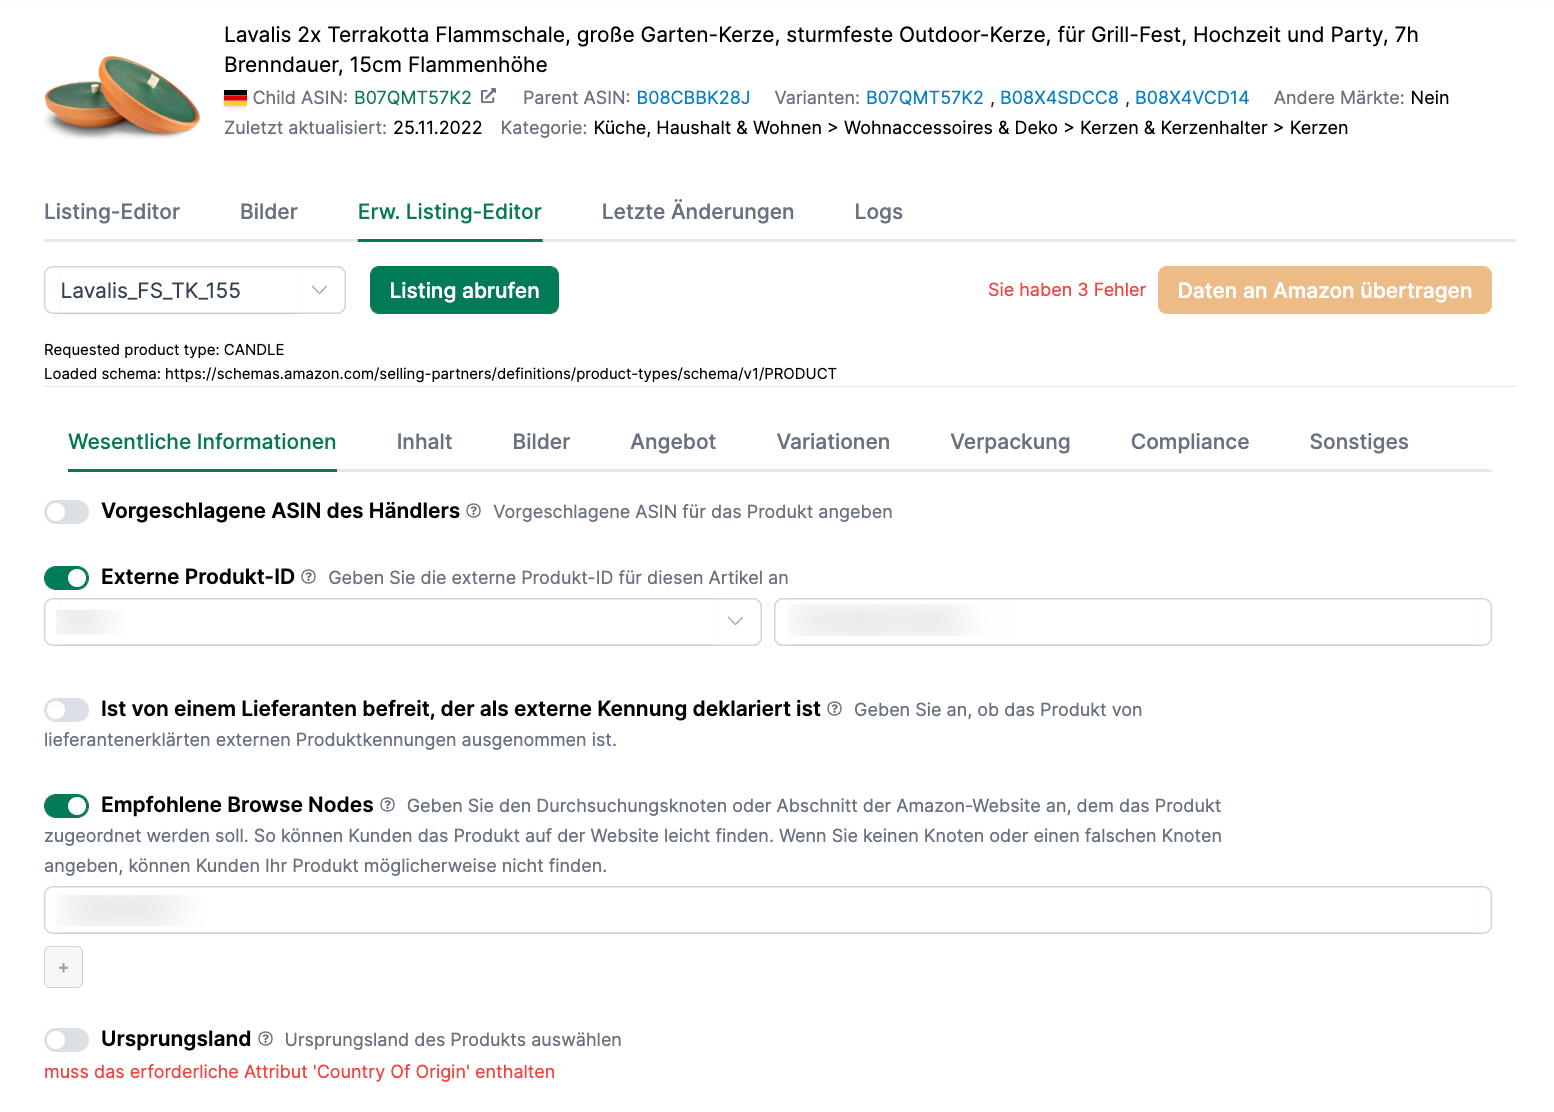
Task: Open the Sonstiges tab
Action: 1359,442
